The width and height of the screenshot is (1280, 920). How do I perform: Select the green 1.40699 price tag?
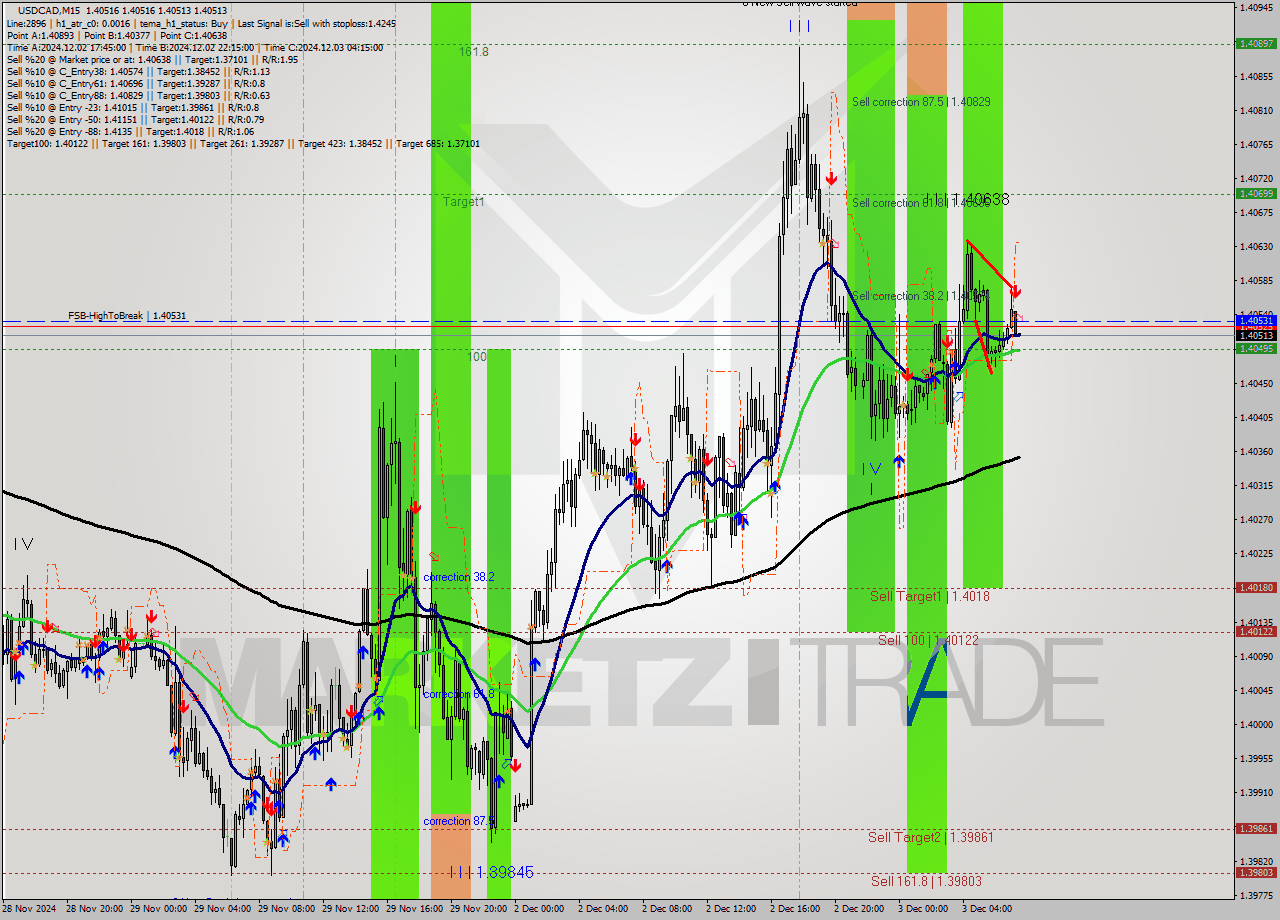coord(1256,193)
